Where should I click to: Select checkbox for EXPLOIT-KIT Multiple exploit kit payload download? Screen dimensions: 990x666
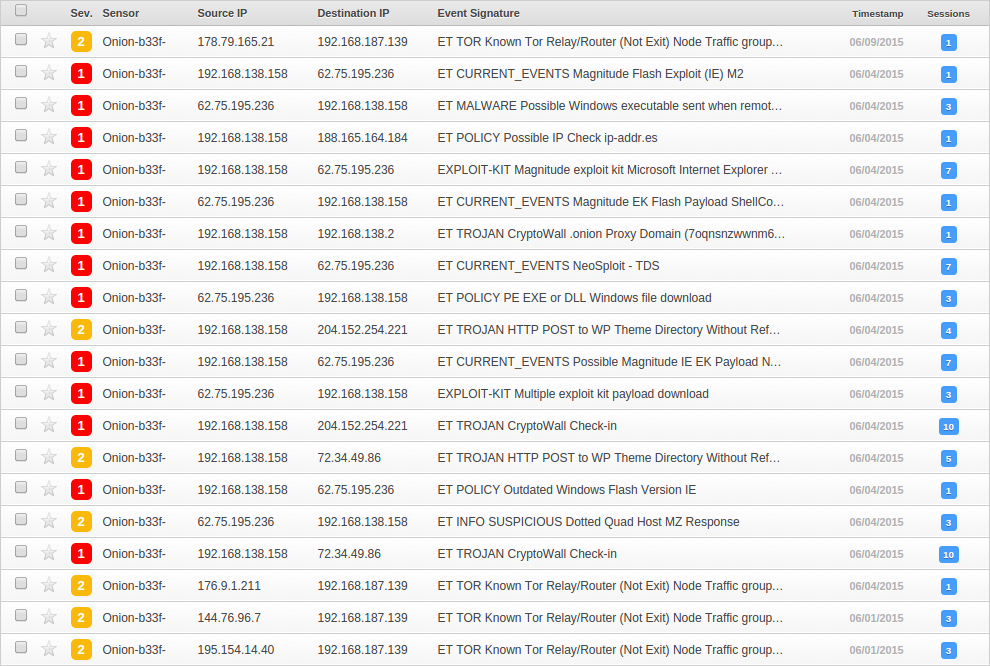[21, 391]
